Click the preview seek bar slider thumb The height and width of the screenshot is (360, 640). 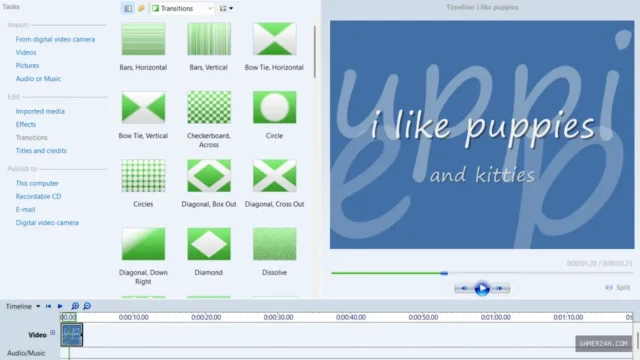(x=444, y=273)
